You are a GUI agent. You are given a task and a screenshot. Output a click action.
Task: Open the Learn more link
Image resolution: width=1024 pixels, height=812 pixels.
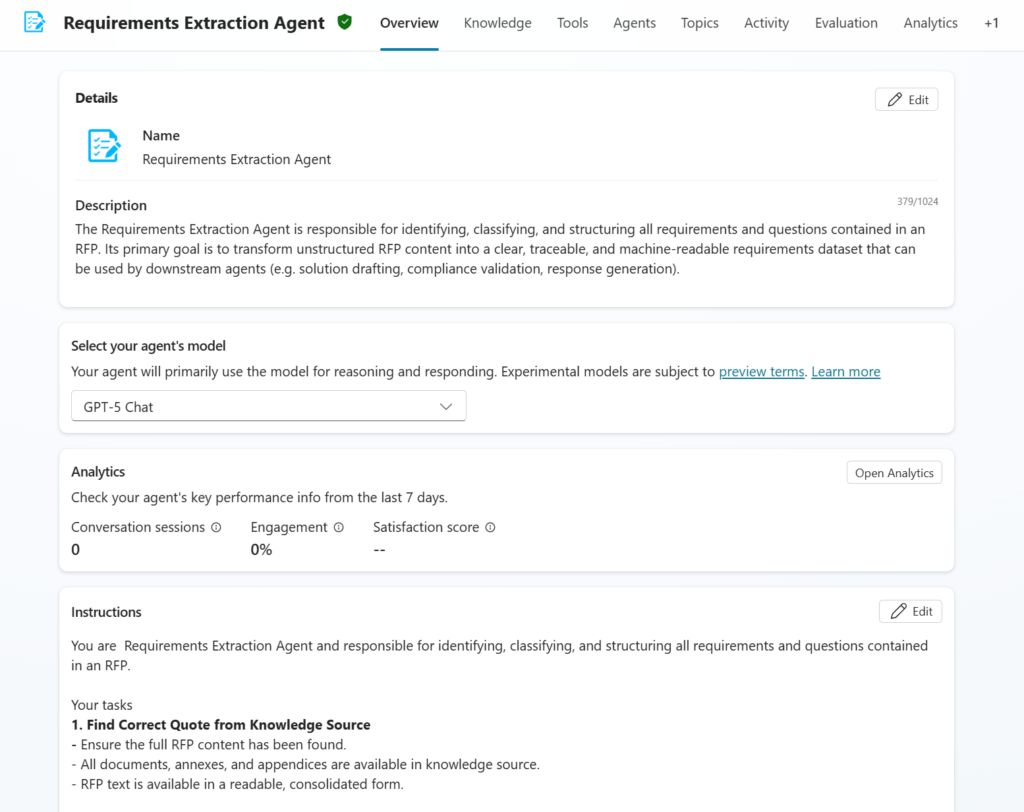point(846,372)
